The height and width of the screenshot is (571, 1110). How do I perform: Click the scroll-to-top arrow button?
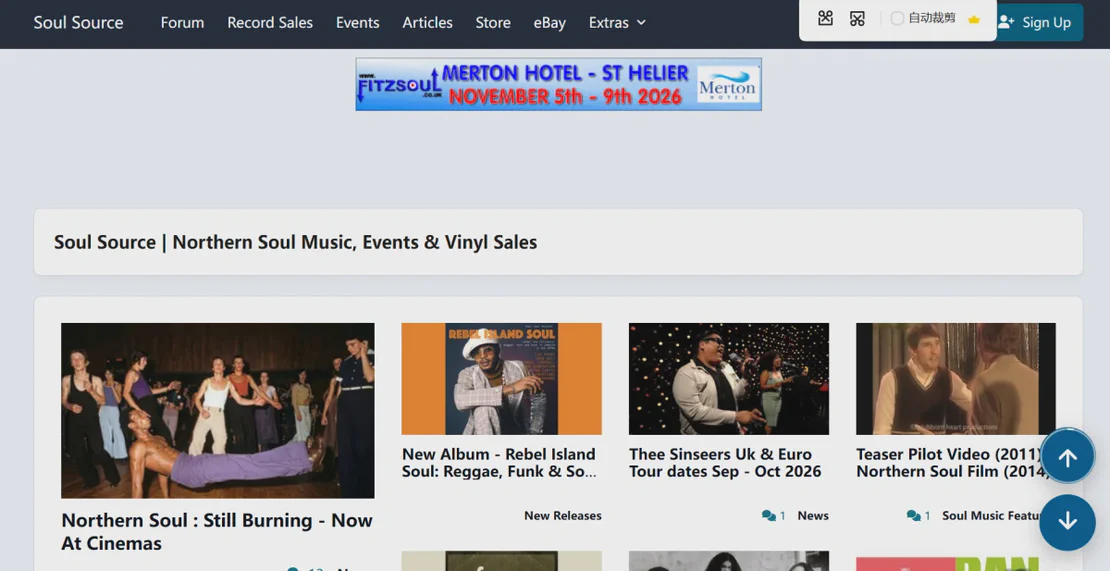point(1067,456)
